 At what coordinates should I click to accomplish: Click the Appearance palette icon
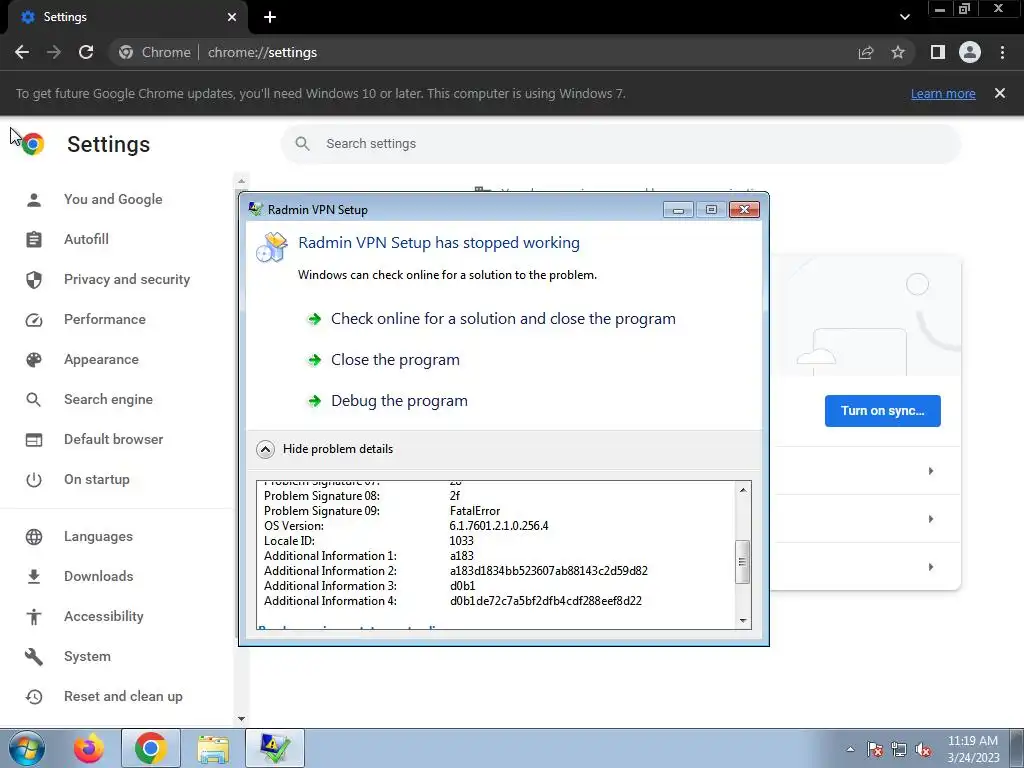tap(34, 359)
